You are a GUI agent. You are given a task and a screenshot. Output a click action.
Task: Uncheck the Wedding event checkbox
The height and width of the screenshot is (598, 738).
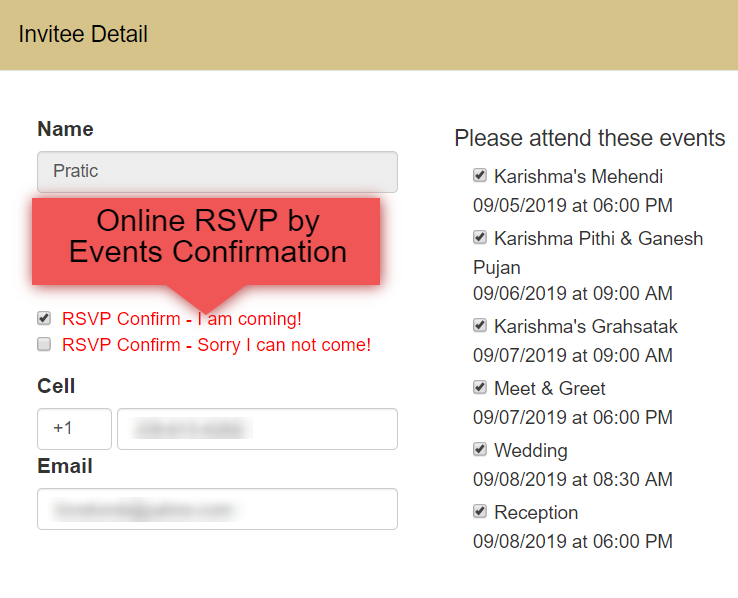pos(480,449)
